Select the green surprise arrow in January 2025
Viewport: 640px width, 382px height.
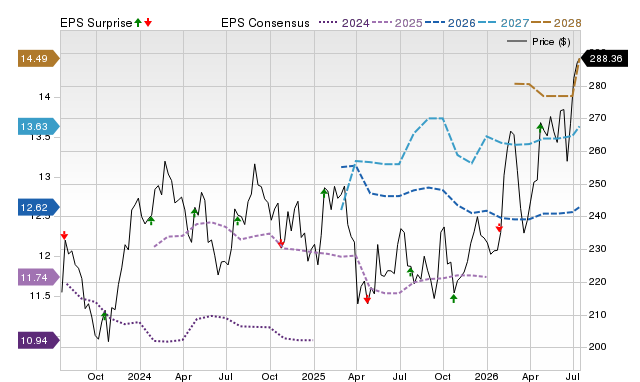[324, 193]
